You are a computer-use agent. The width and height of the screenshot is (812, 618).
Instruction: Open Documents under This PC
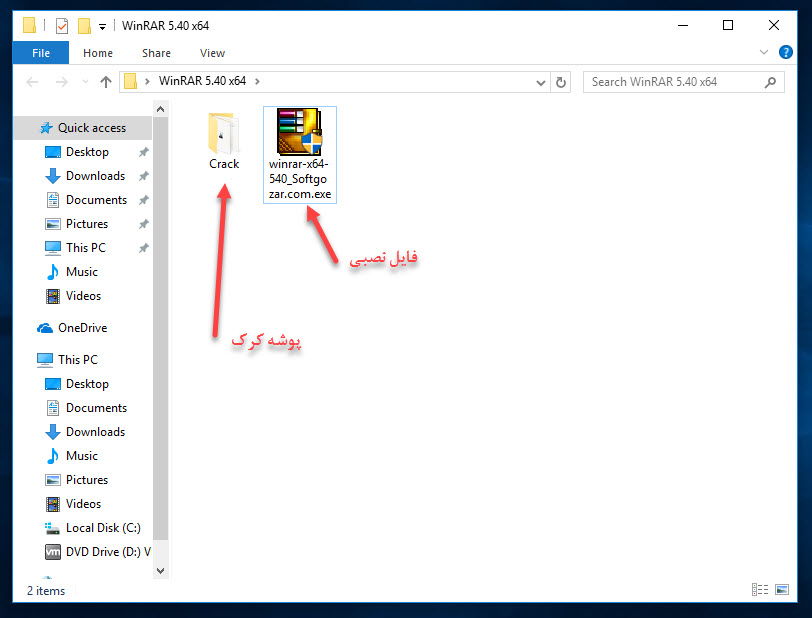[96, 408]
